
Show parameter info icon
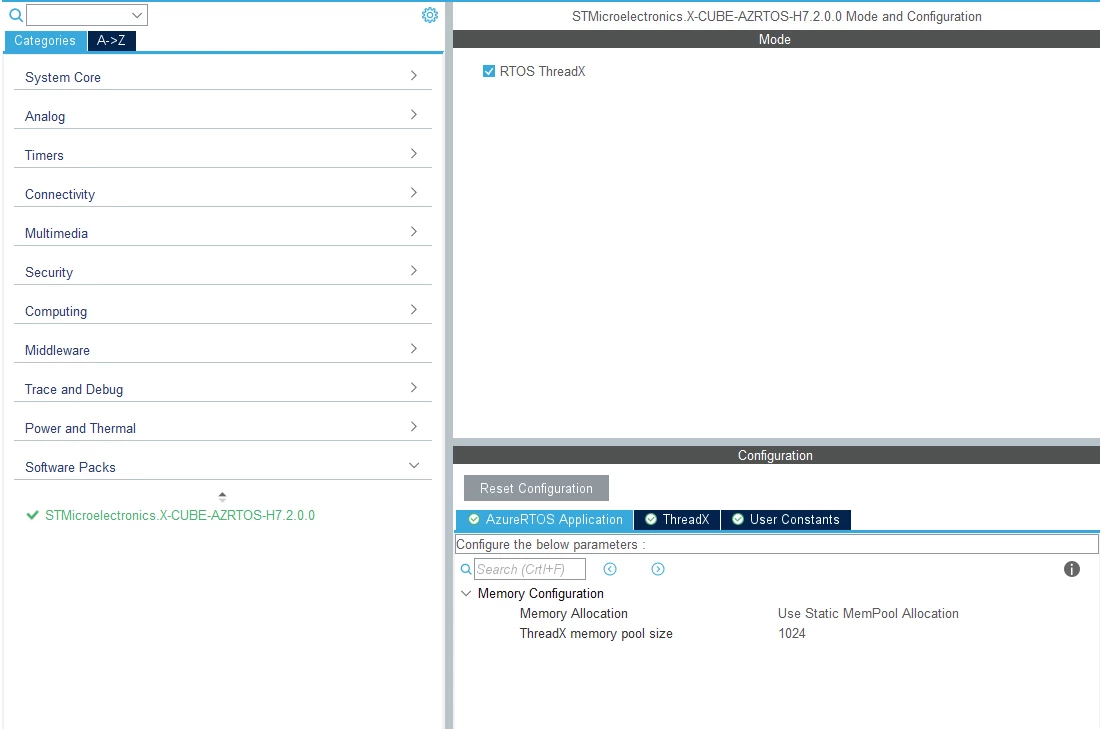(x=1071, y=569)
